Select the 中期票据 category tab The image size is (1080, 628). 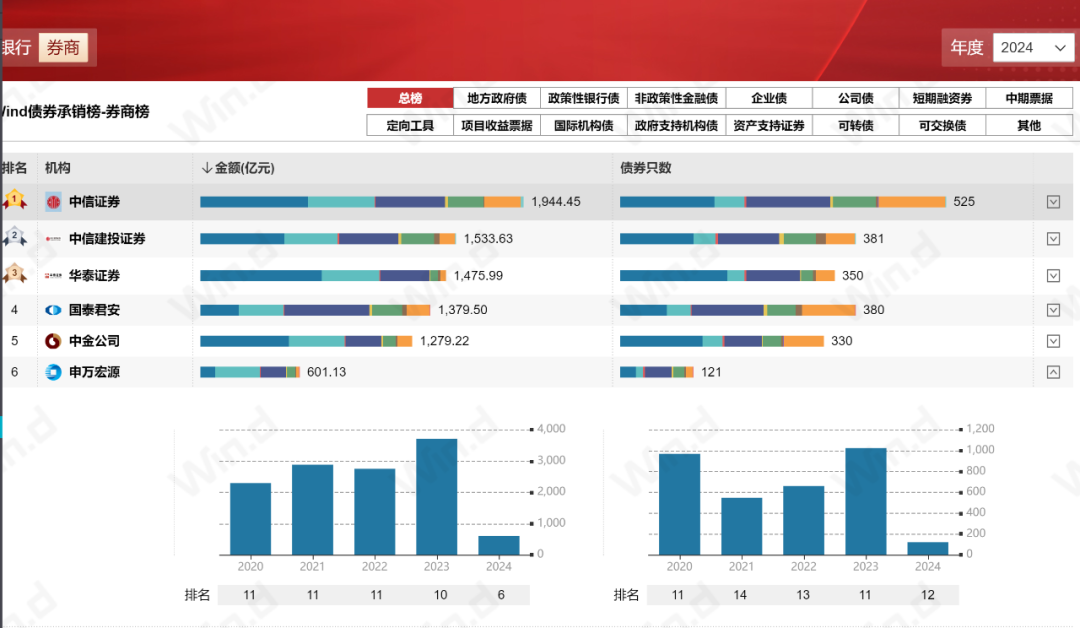pos(1029,98)
